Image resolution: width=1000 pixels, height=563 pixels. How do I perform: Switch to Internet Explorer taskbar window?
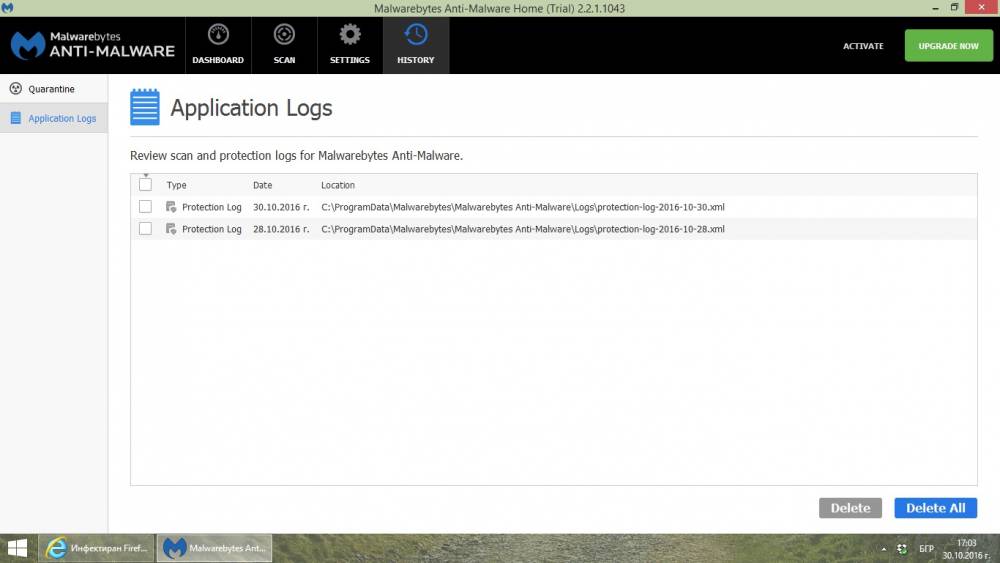[97, 548]
